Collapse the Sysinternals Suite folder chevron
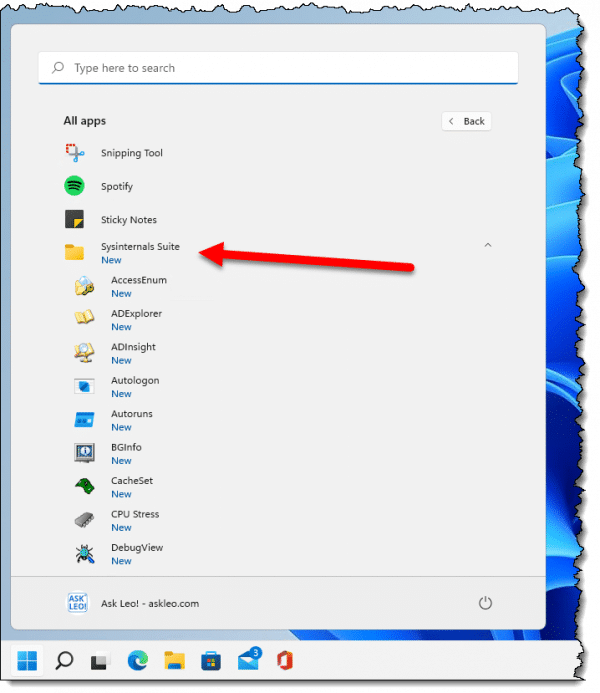The width and height of the screenshot is (600, 693). (x=488, y=245)
